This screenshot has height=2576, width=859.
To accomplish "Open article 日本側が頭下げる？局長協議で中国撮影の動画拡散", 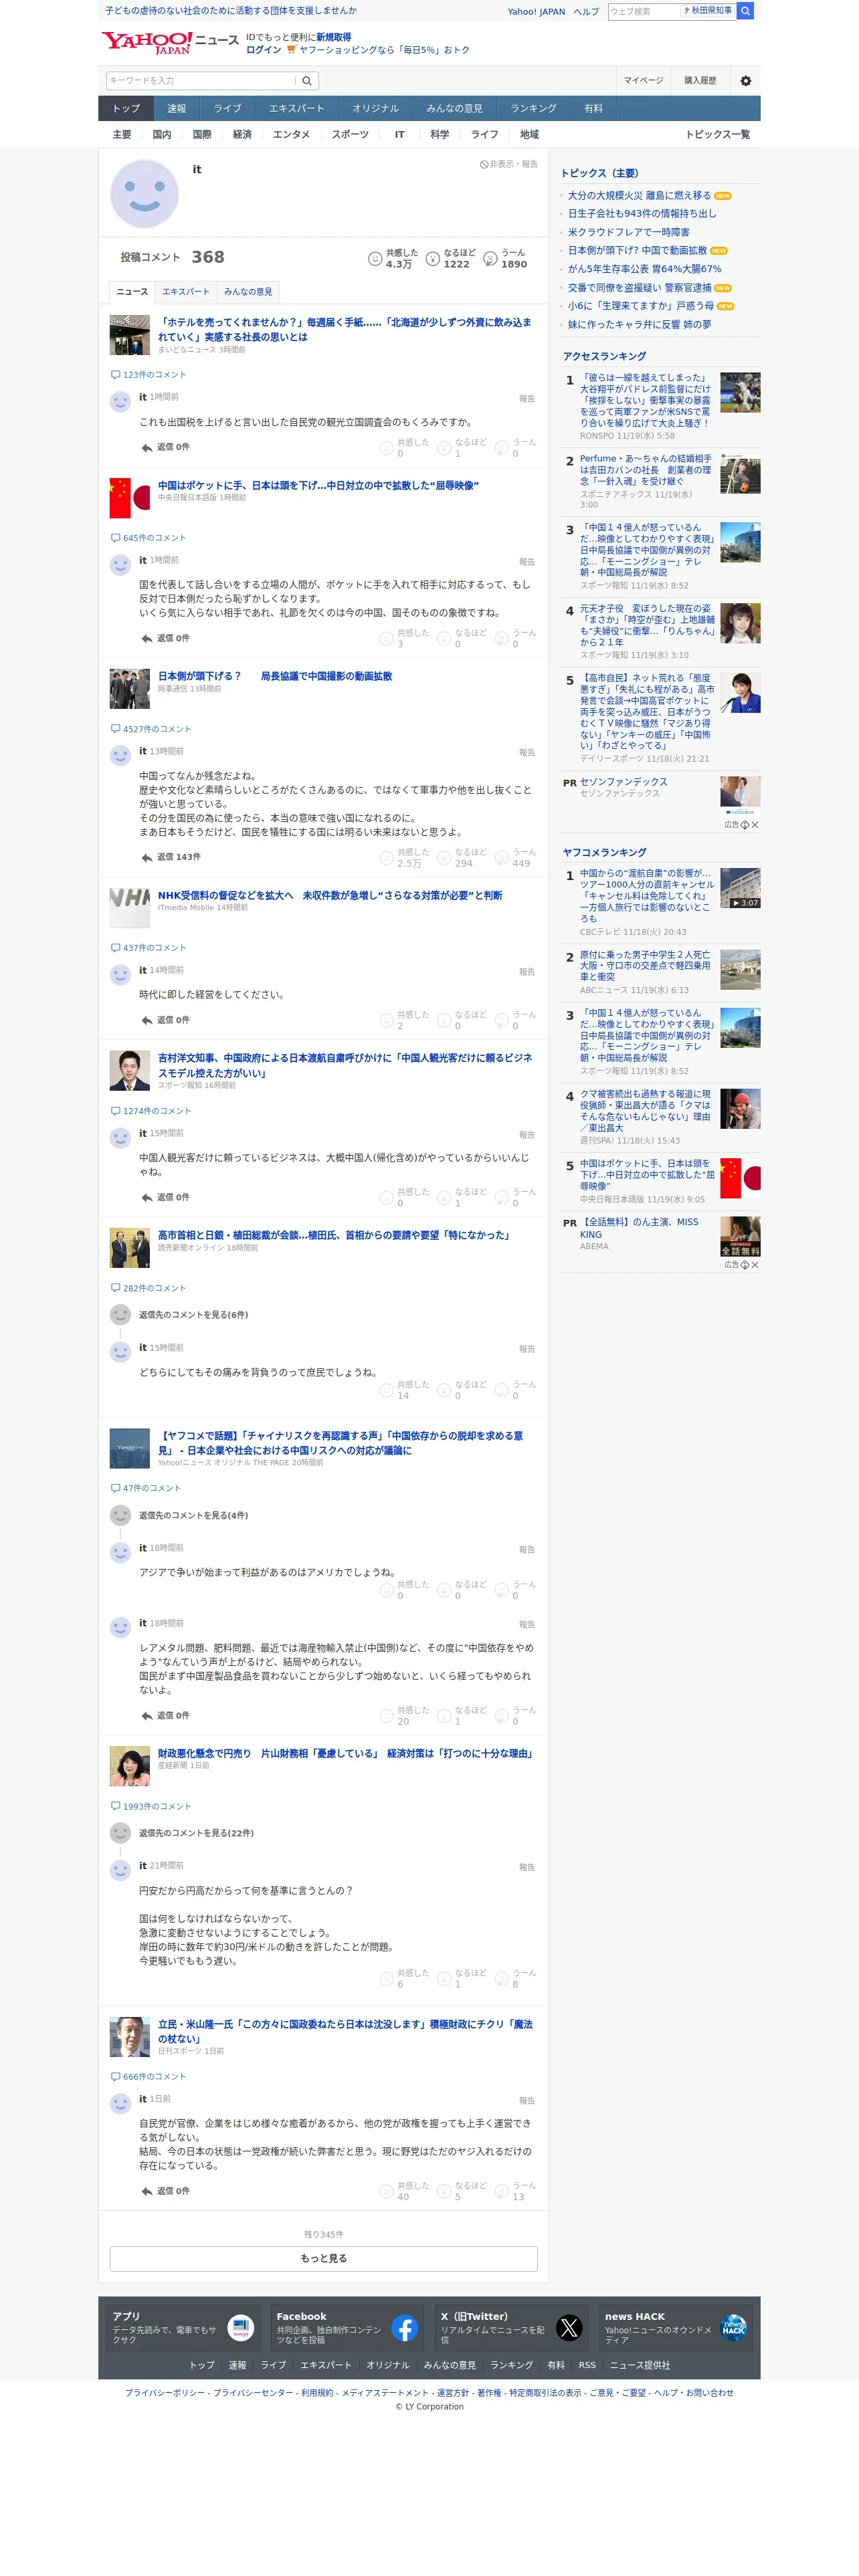I will 275,676.
